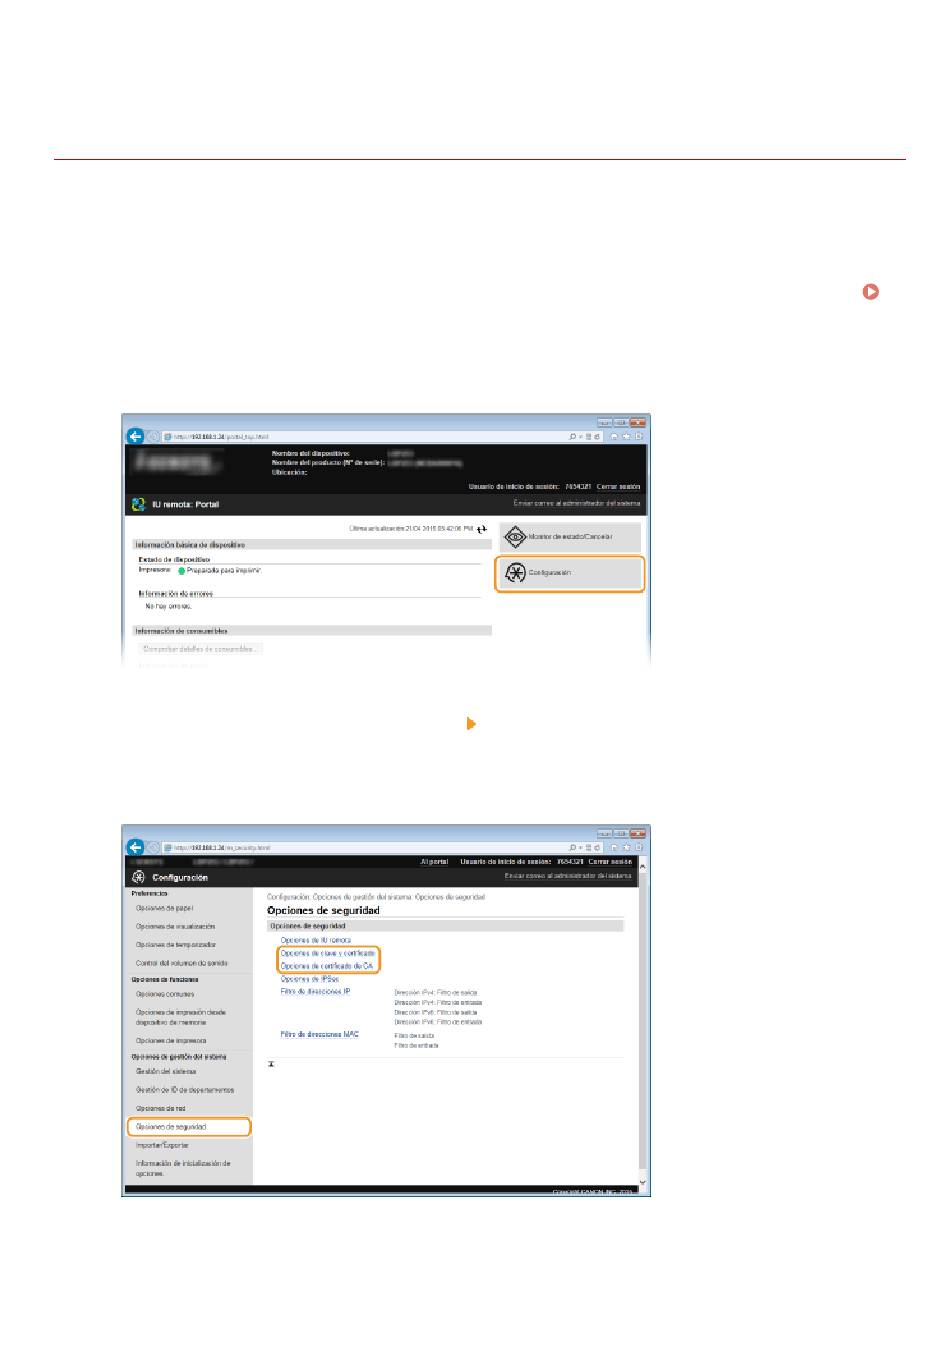Open Configuración button in Portal window
Viewport: 950px width, 1369px height.
pyautogui.click(x=570, y=573)
